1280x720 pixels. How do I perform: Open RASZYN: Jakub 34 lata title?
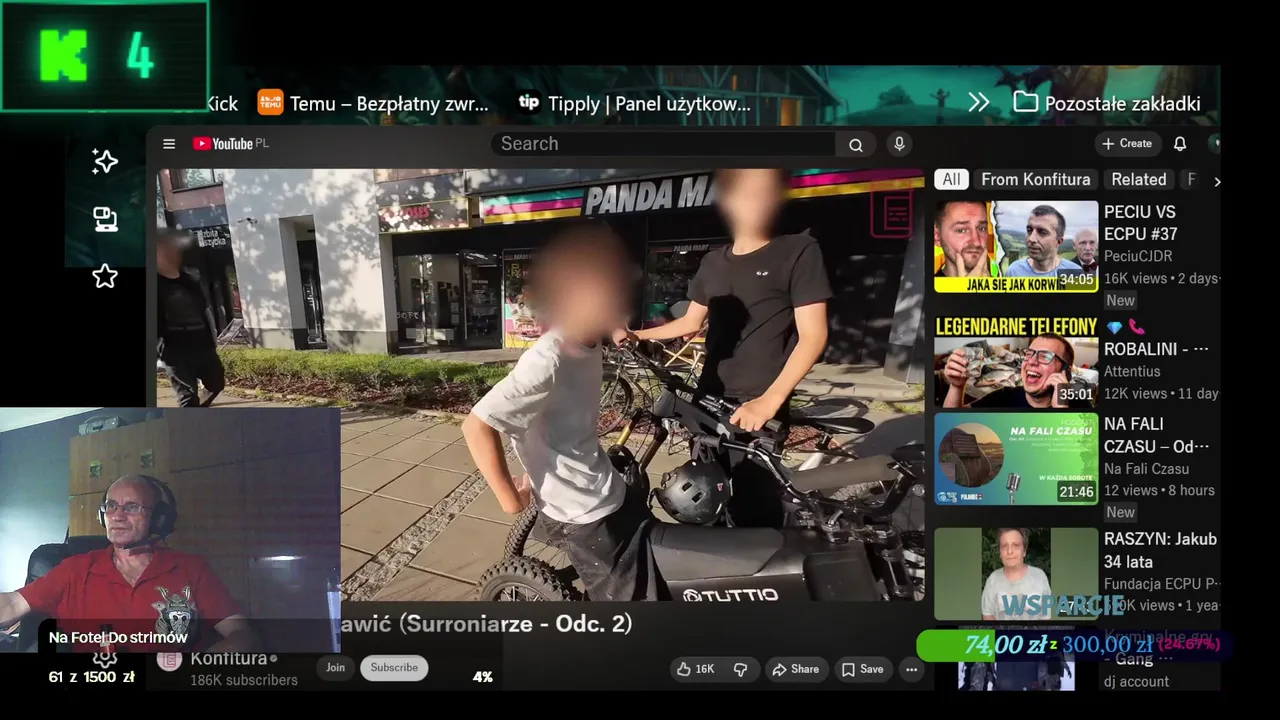pyautogui.click(x=1160, y=550)
